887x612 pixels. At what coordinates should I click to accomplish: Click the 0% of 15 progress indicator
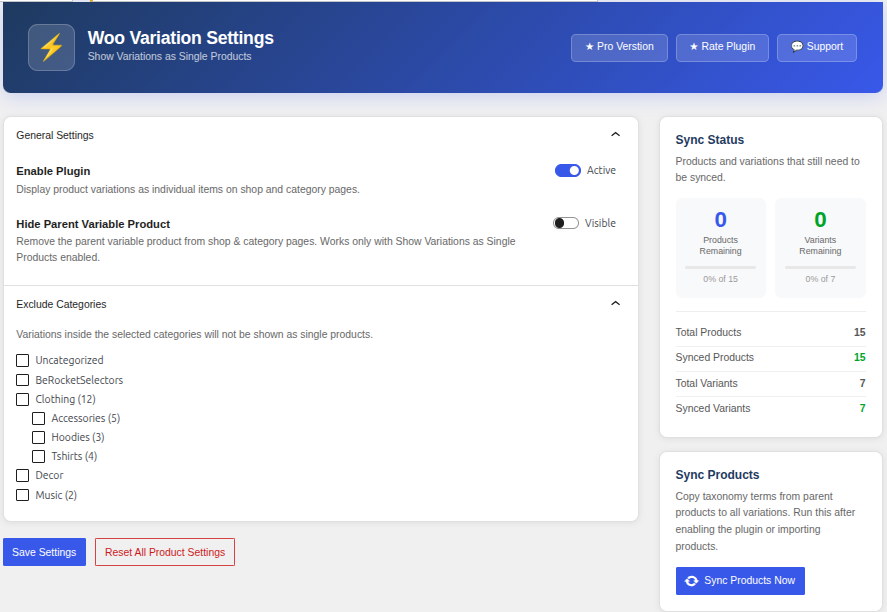point(720,279)
